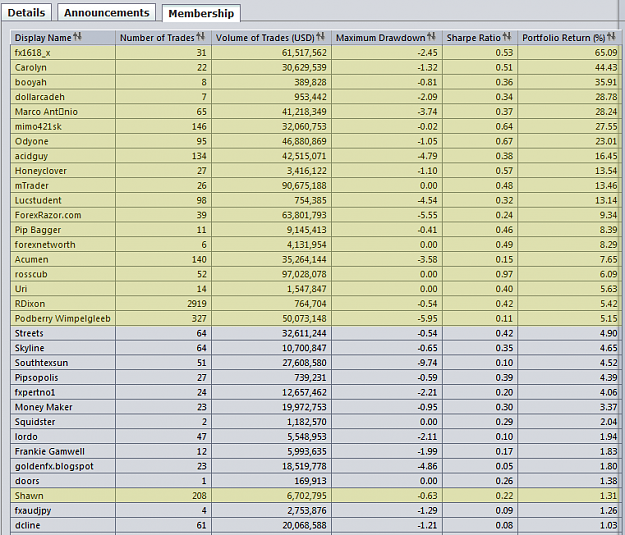This screenshot has width=625, height=535.
Task: Sort by Number of Trades arrows icon
Action: (x=200, y=37)
